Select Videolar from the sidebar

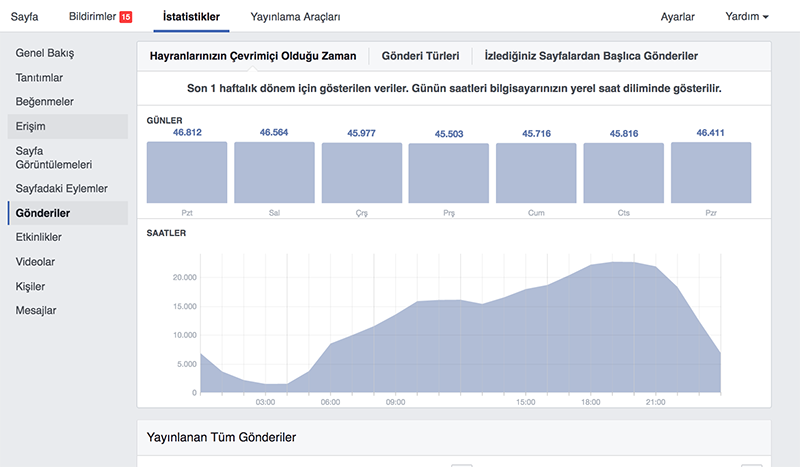click(x=35, y=262)
